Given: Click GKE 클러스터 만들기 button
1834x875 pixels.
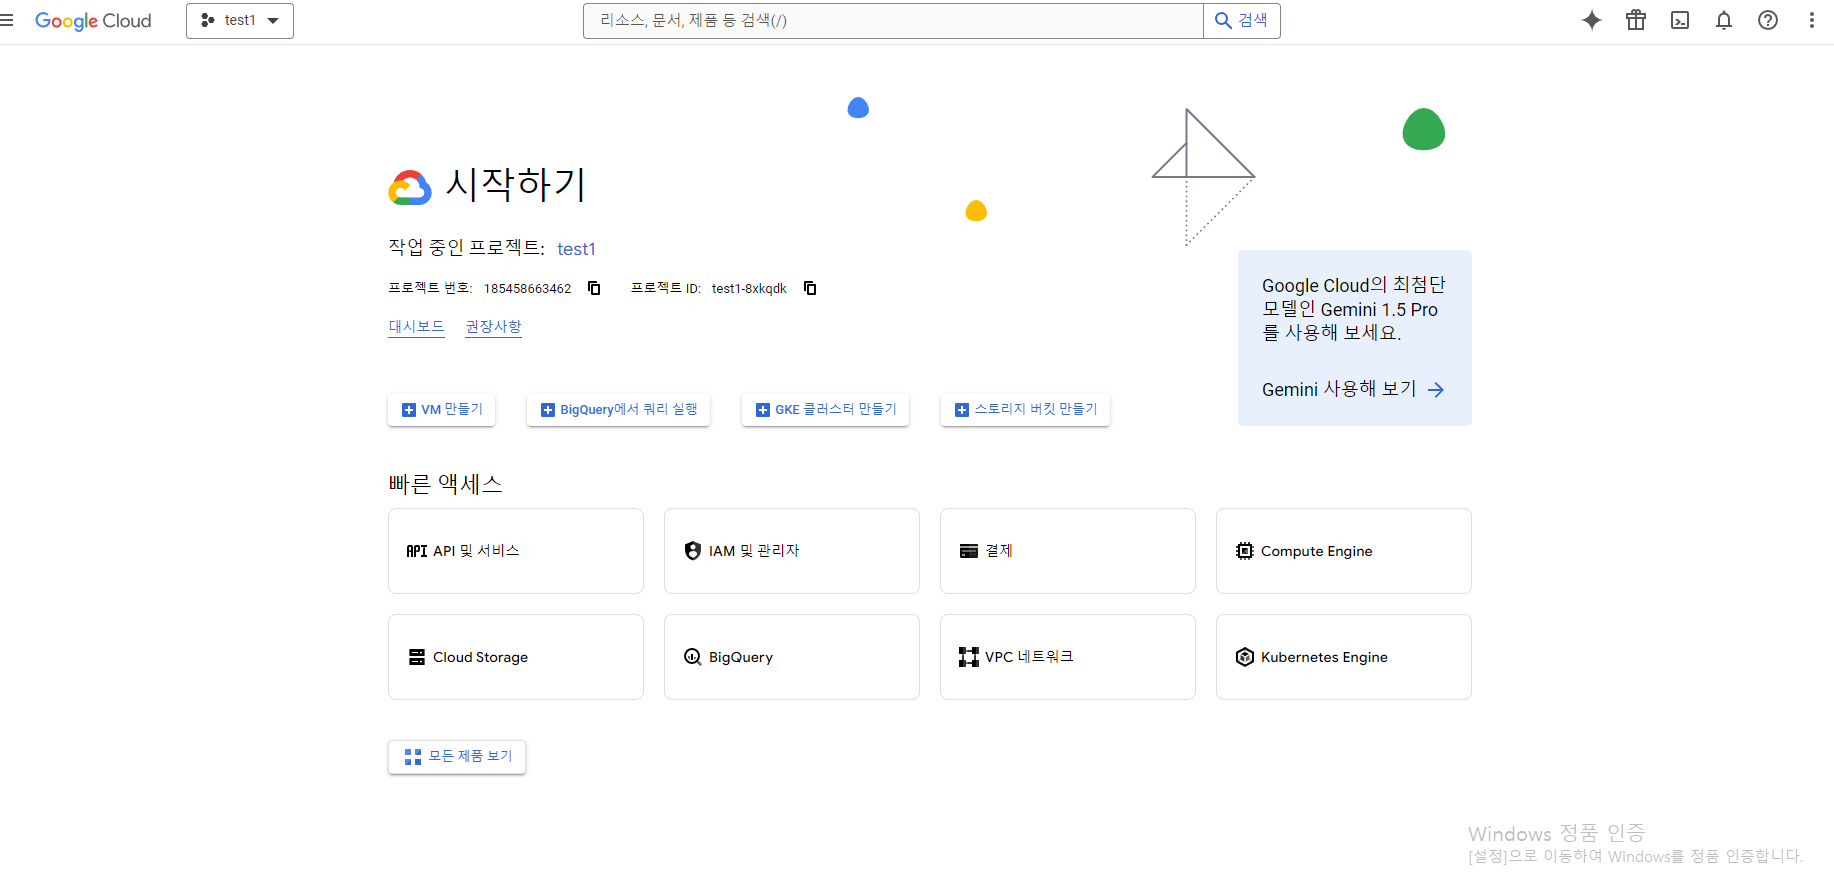Looking at the screenshot, I should pos(825,410).
